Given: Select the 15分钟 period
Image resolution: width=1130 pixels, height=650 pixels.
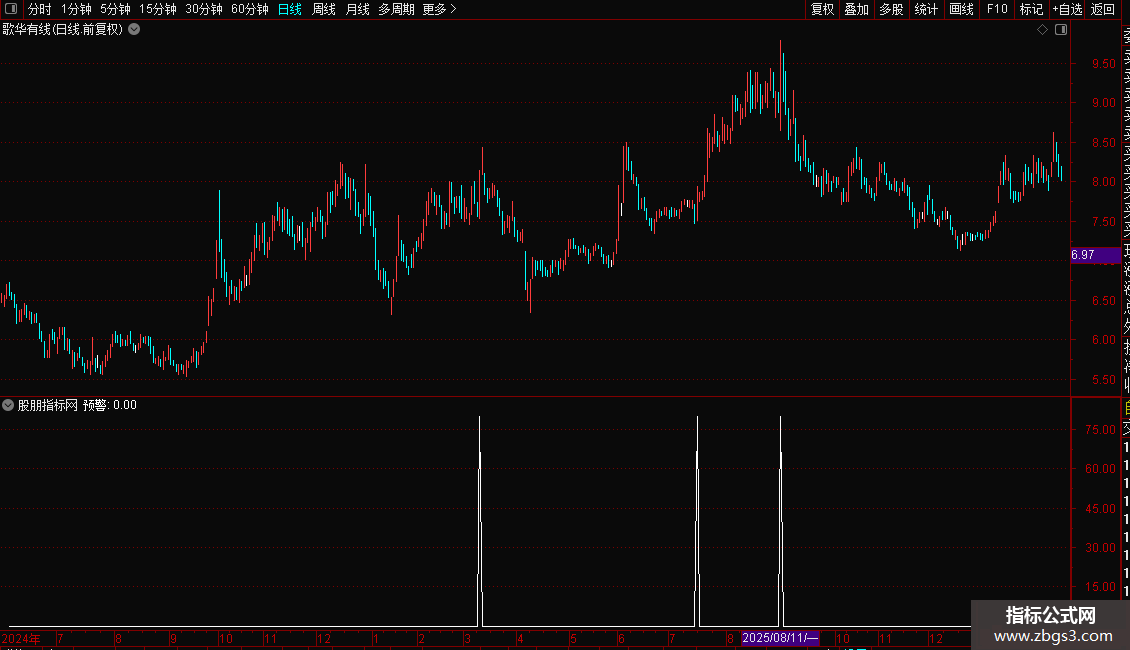Looking at the screenshot, I should pos(158,9).
